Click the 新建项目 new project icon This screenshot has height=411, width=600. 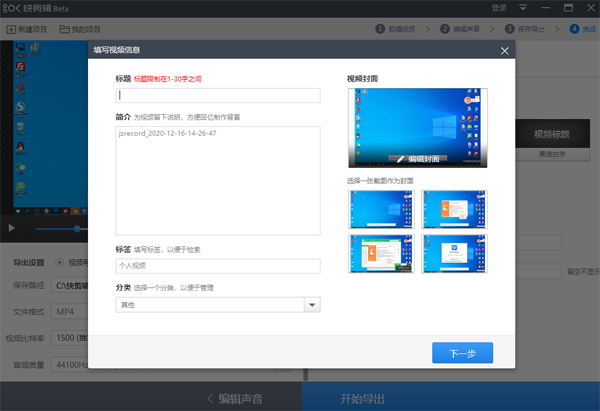[11, 29]
